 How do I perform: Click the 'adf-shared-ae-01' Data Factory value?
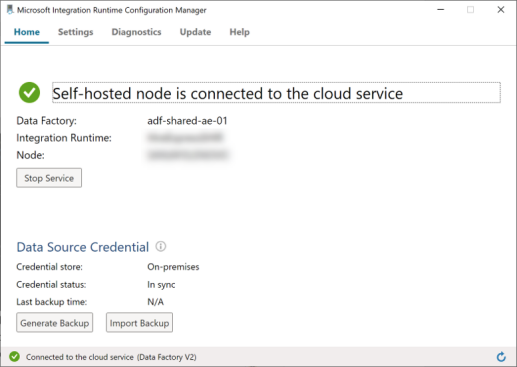pyautogui.click(x=187, y=120)
